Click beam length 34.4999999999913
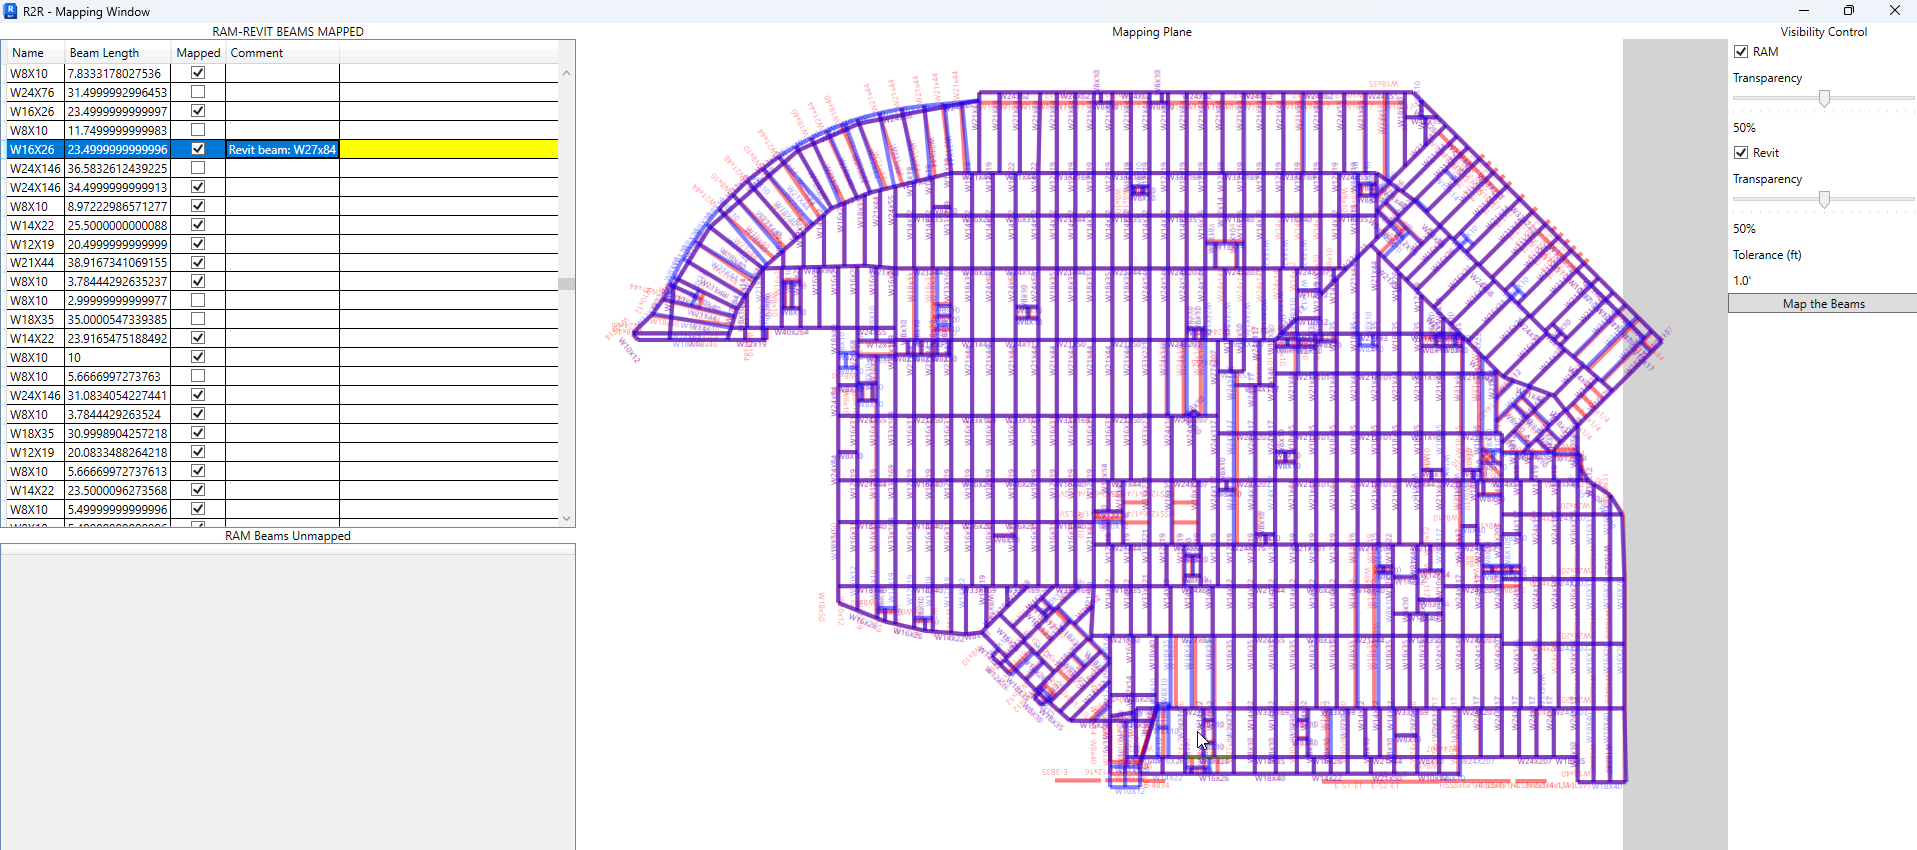Screen dimensions: 1917x850 coord(118,187)
